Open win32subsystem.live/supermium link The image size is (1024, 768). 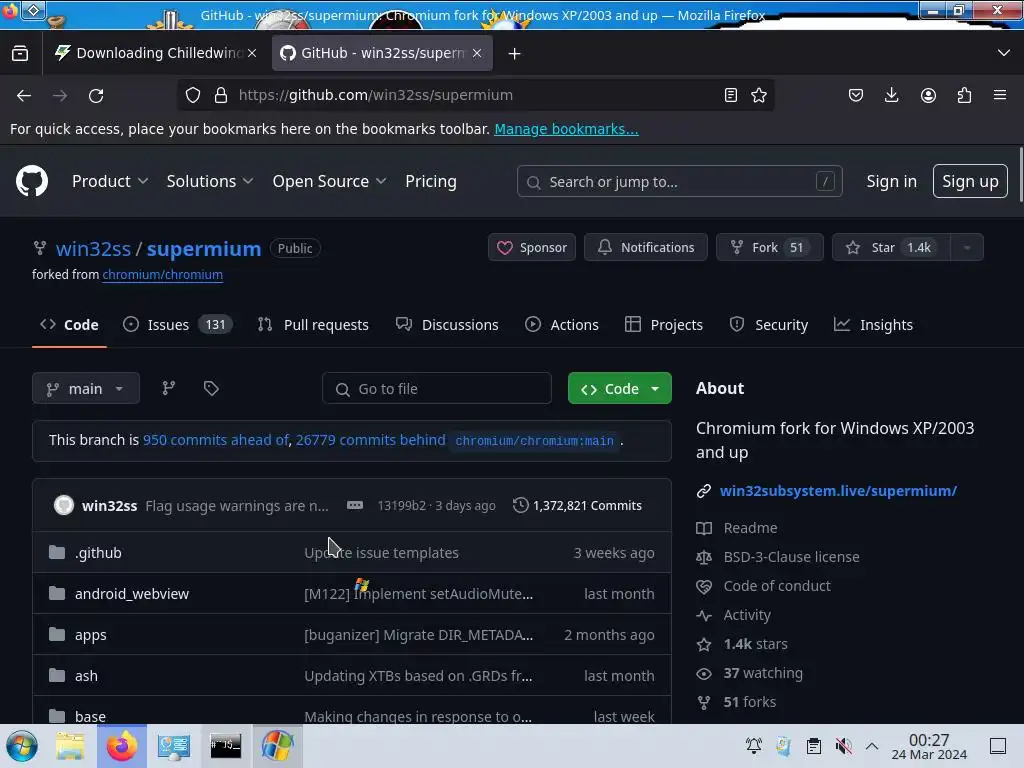point(839,491)
